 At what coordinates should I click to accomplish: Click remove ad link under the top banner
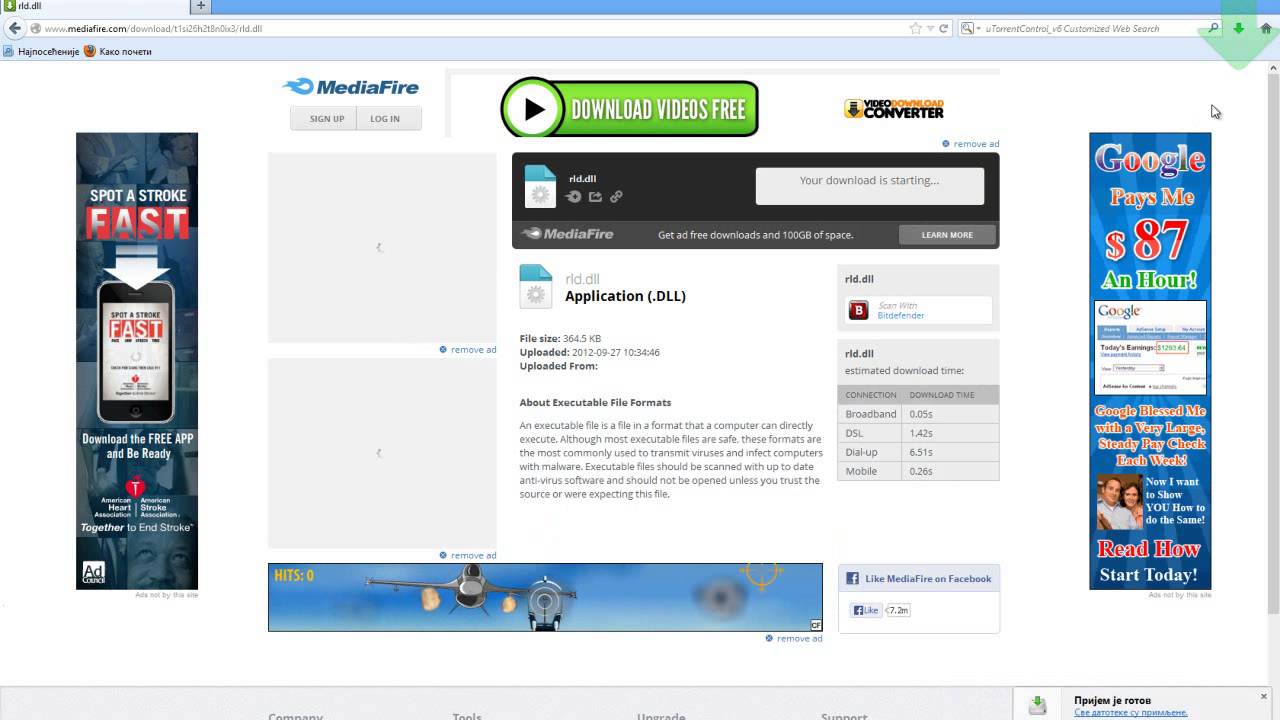coord(970,144)
